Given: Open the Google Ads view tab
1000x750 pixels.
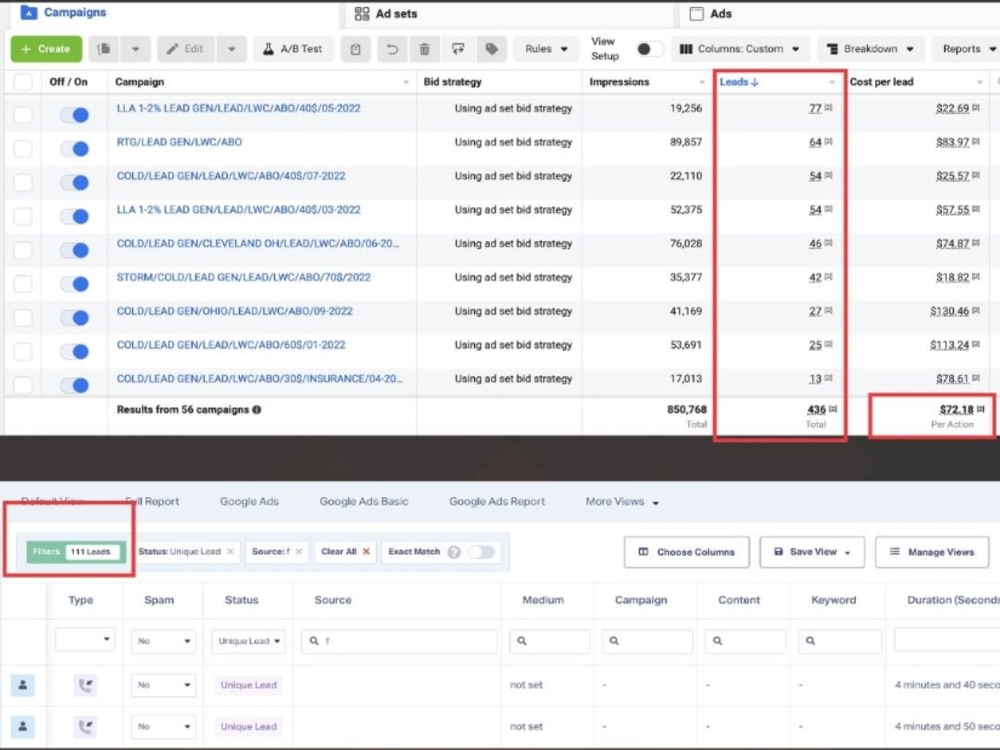Looking at the screenshot, I should (x=249, y=502).
